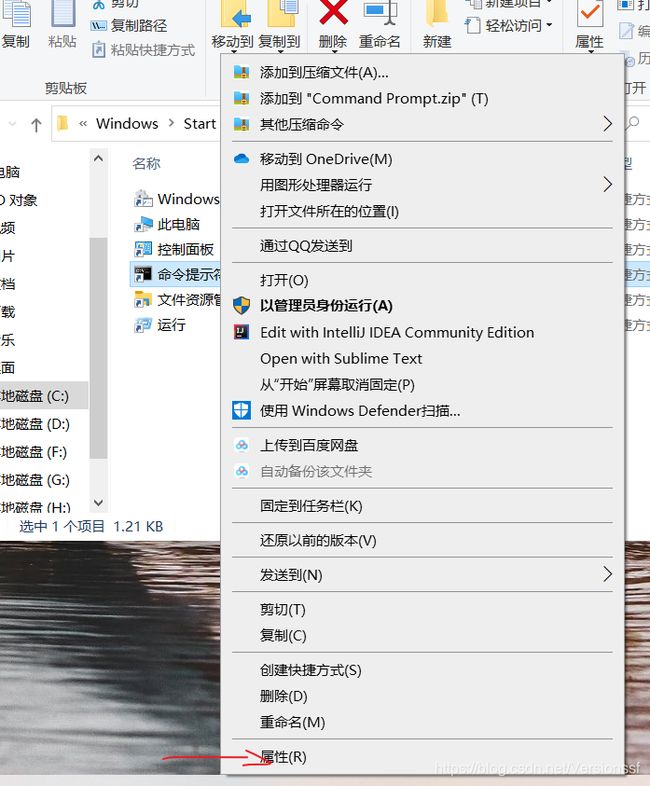Click the navigation pane scrollbar thumb

[98, 348]
